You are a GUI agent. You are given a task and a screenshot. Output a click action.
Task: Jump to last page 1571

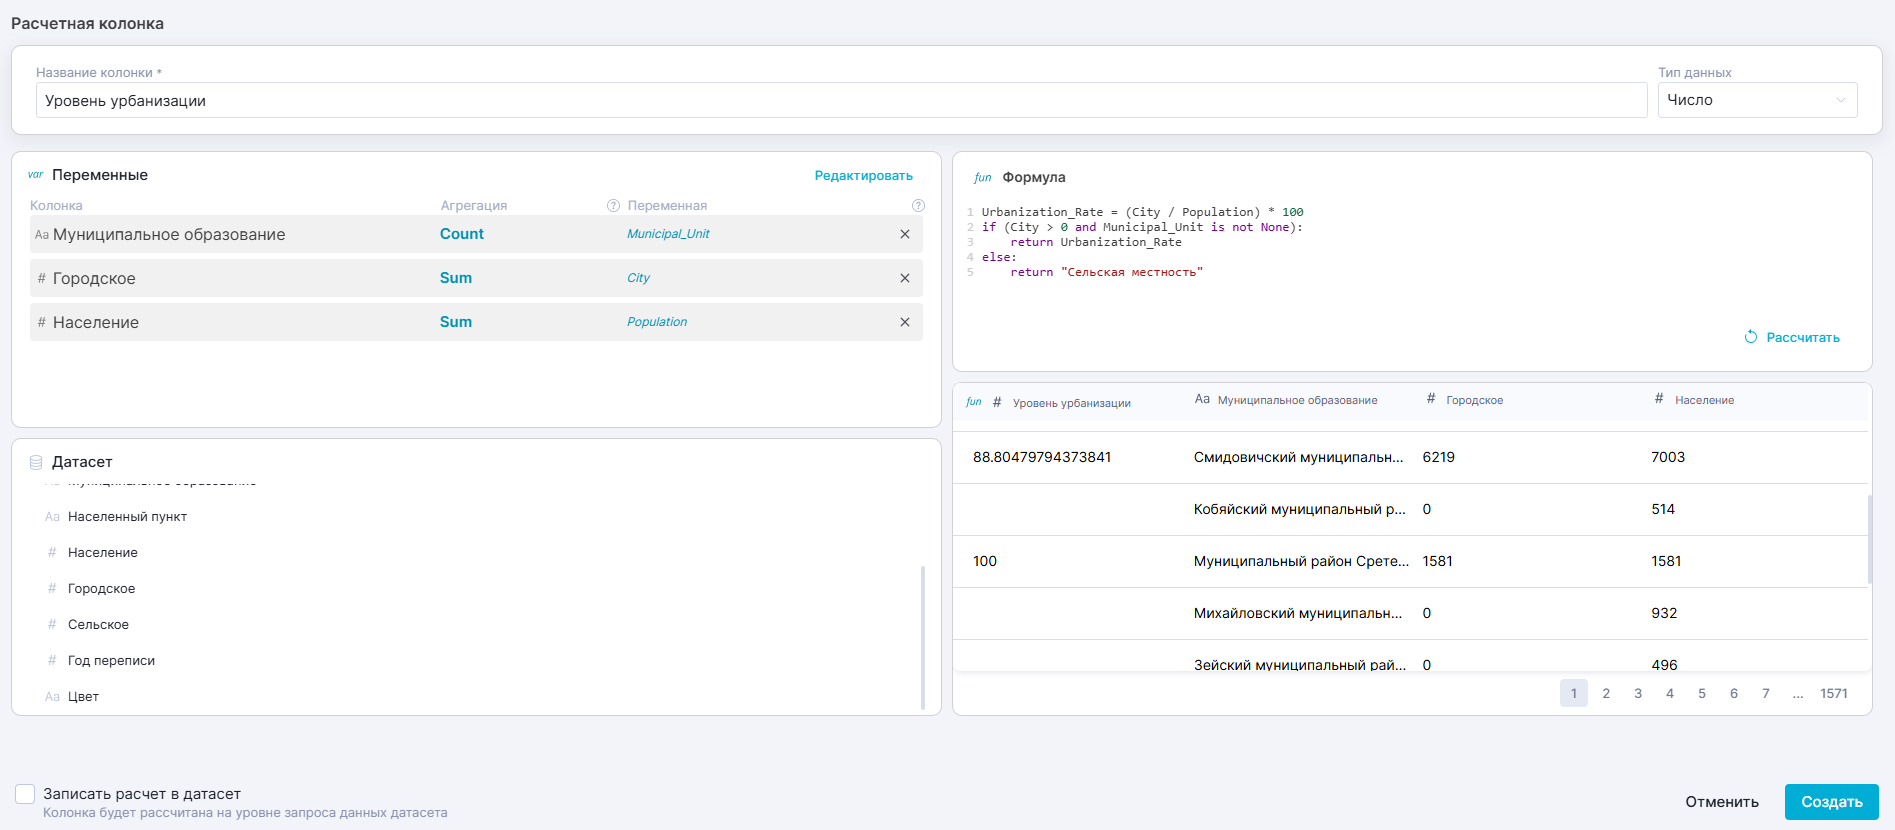[x=1833, y=693]
